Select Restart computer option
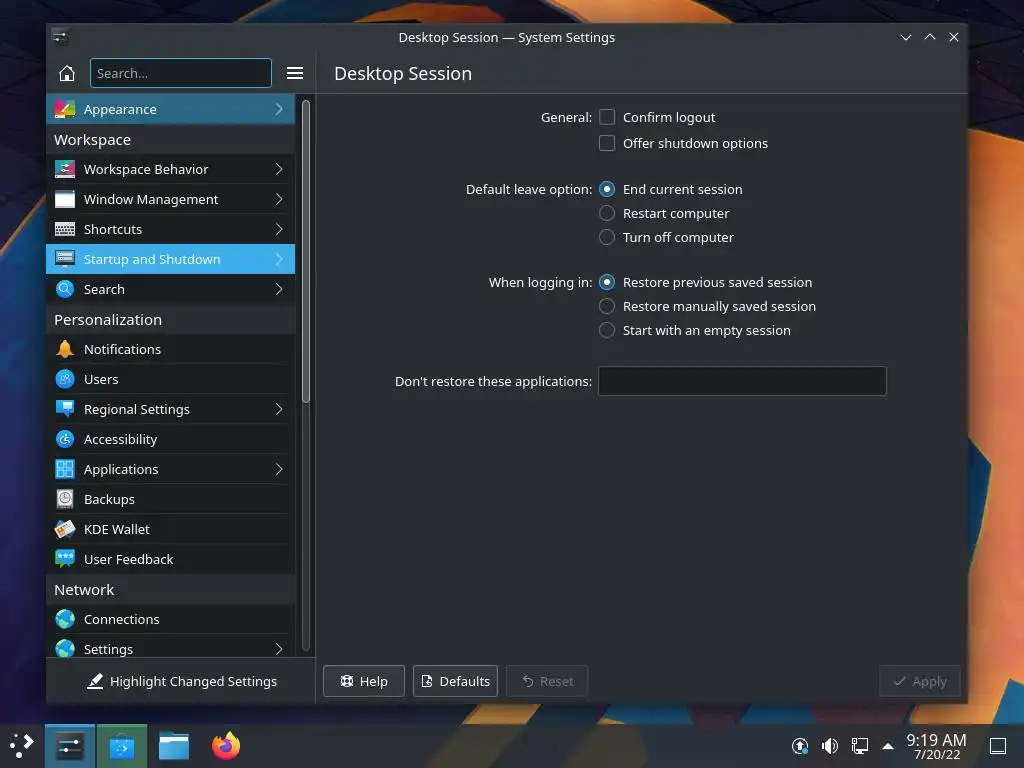 607,214
